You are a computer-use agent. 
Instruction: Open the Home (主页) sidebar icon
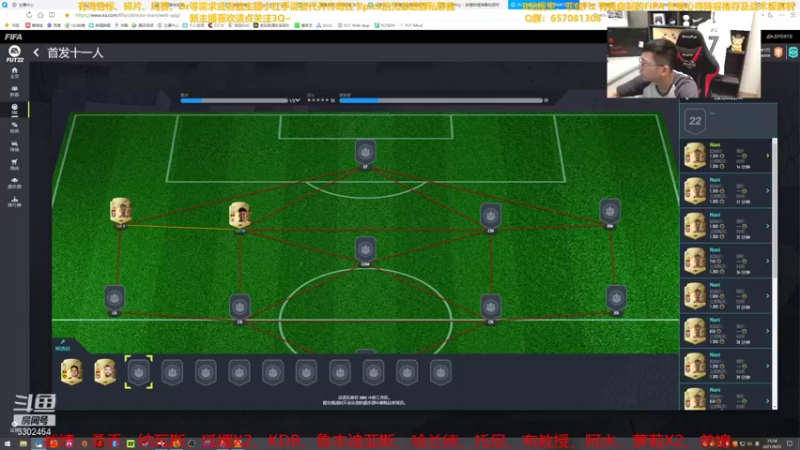pos(14,72)
